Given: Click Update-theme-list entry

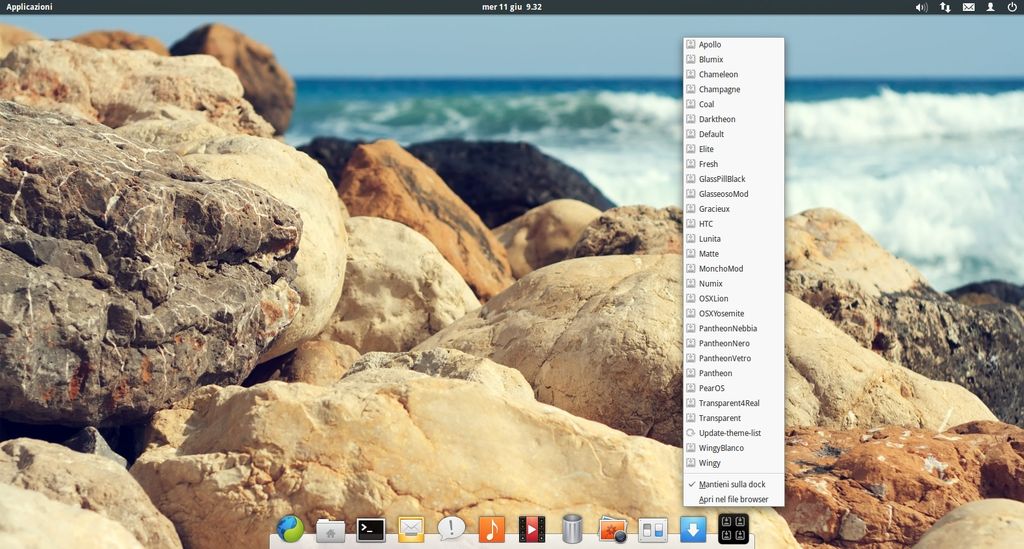Looking at the screenshot, I should [x=730, y=433].
